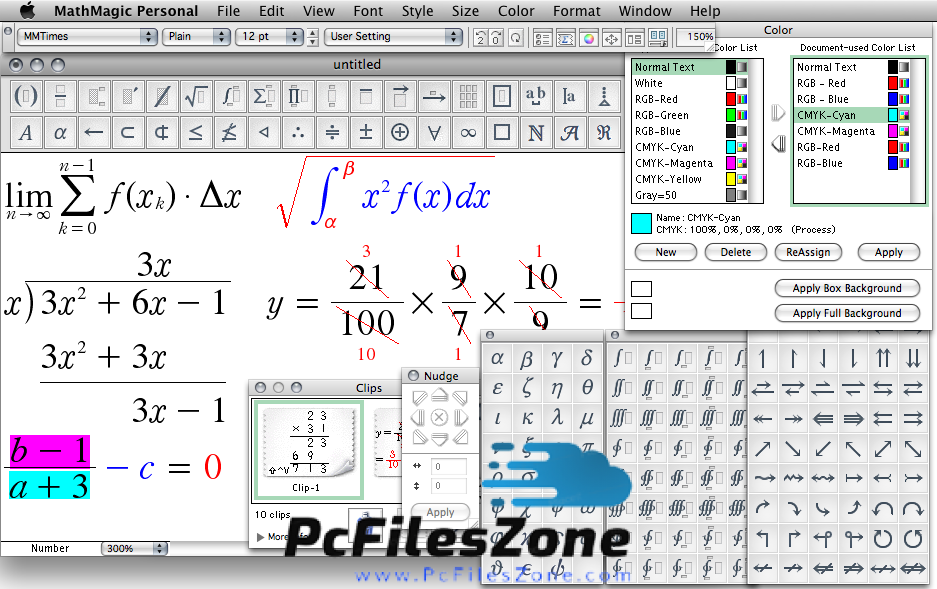
Task: Click the horizontal nudge value field
Action: tap(449, 466)
